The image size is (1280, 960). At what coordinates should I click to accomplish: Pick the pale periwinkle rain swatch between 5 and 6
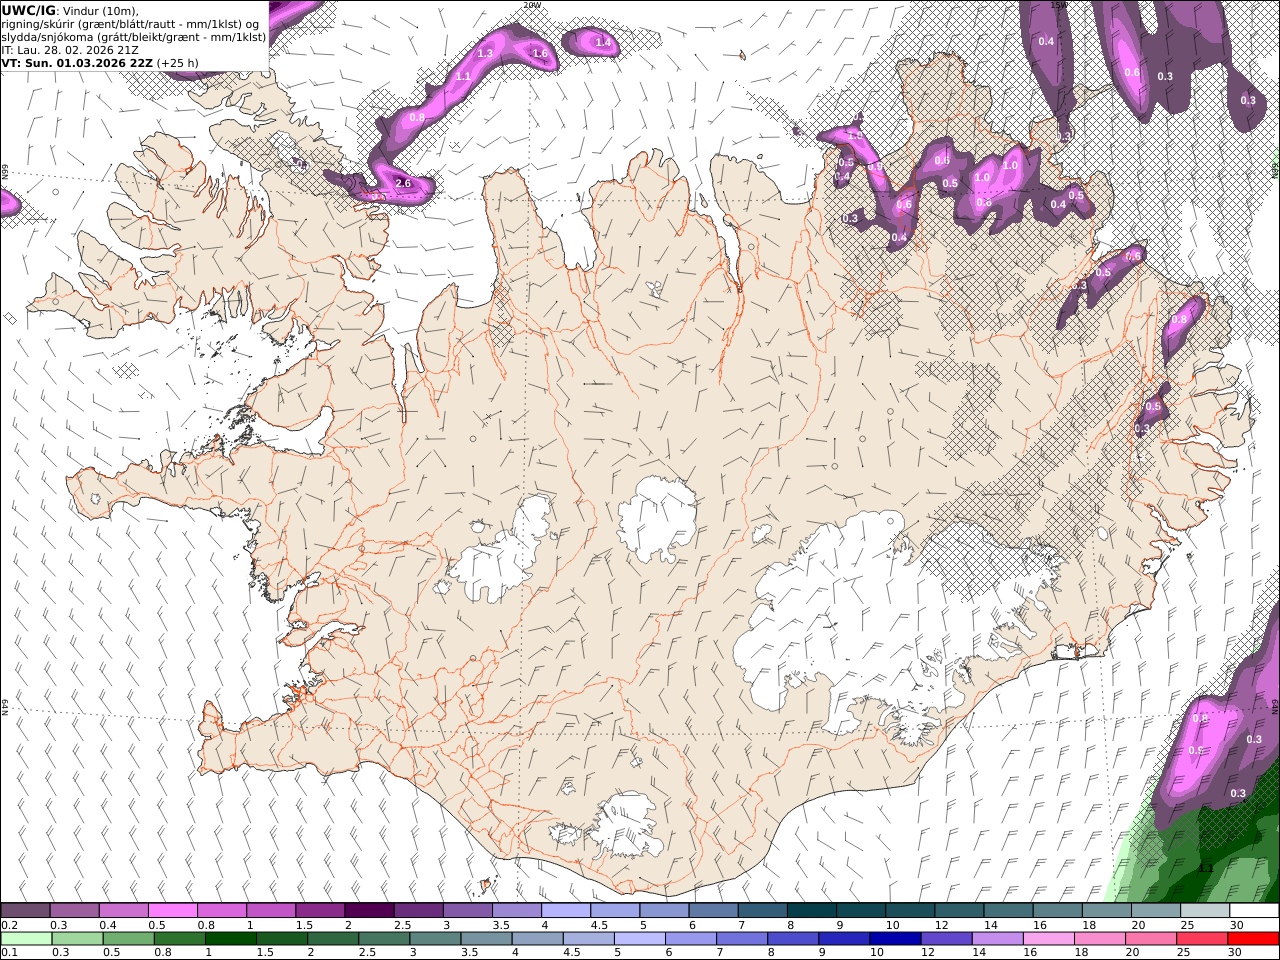coord(639,938)
